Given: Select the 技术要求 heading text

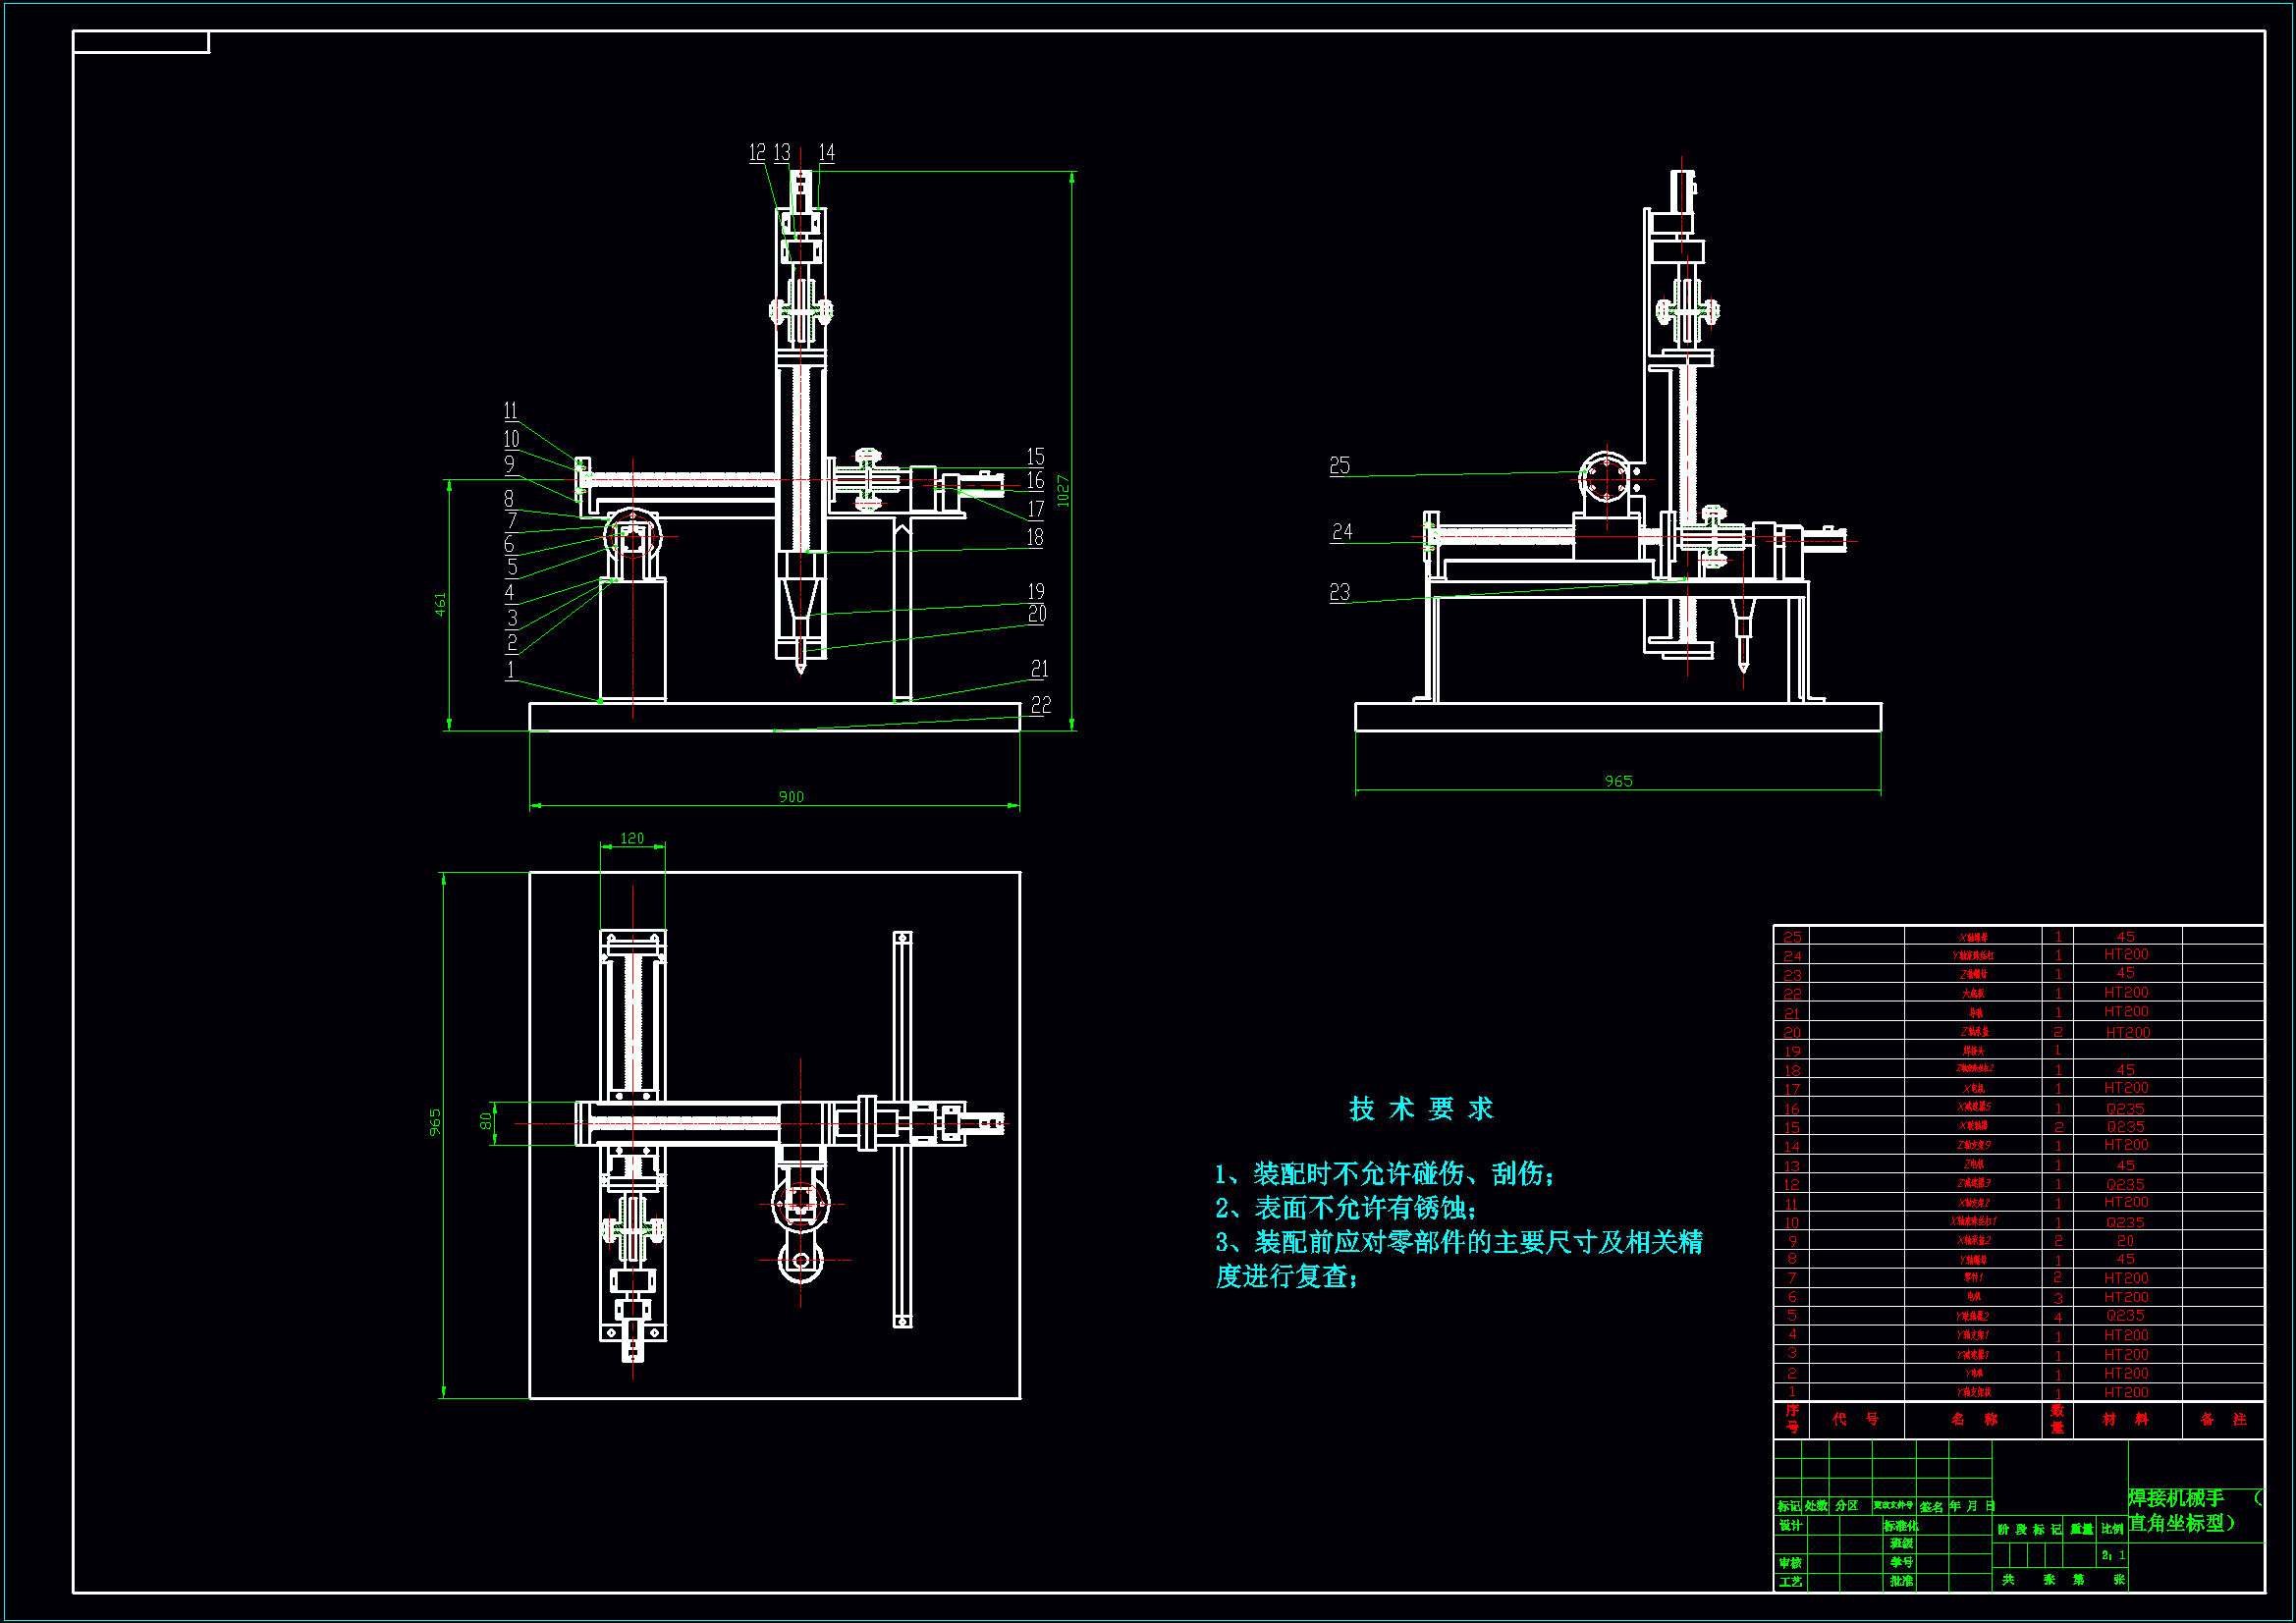Looking at the screenshot, I should (1420, 1109).
